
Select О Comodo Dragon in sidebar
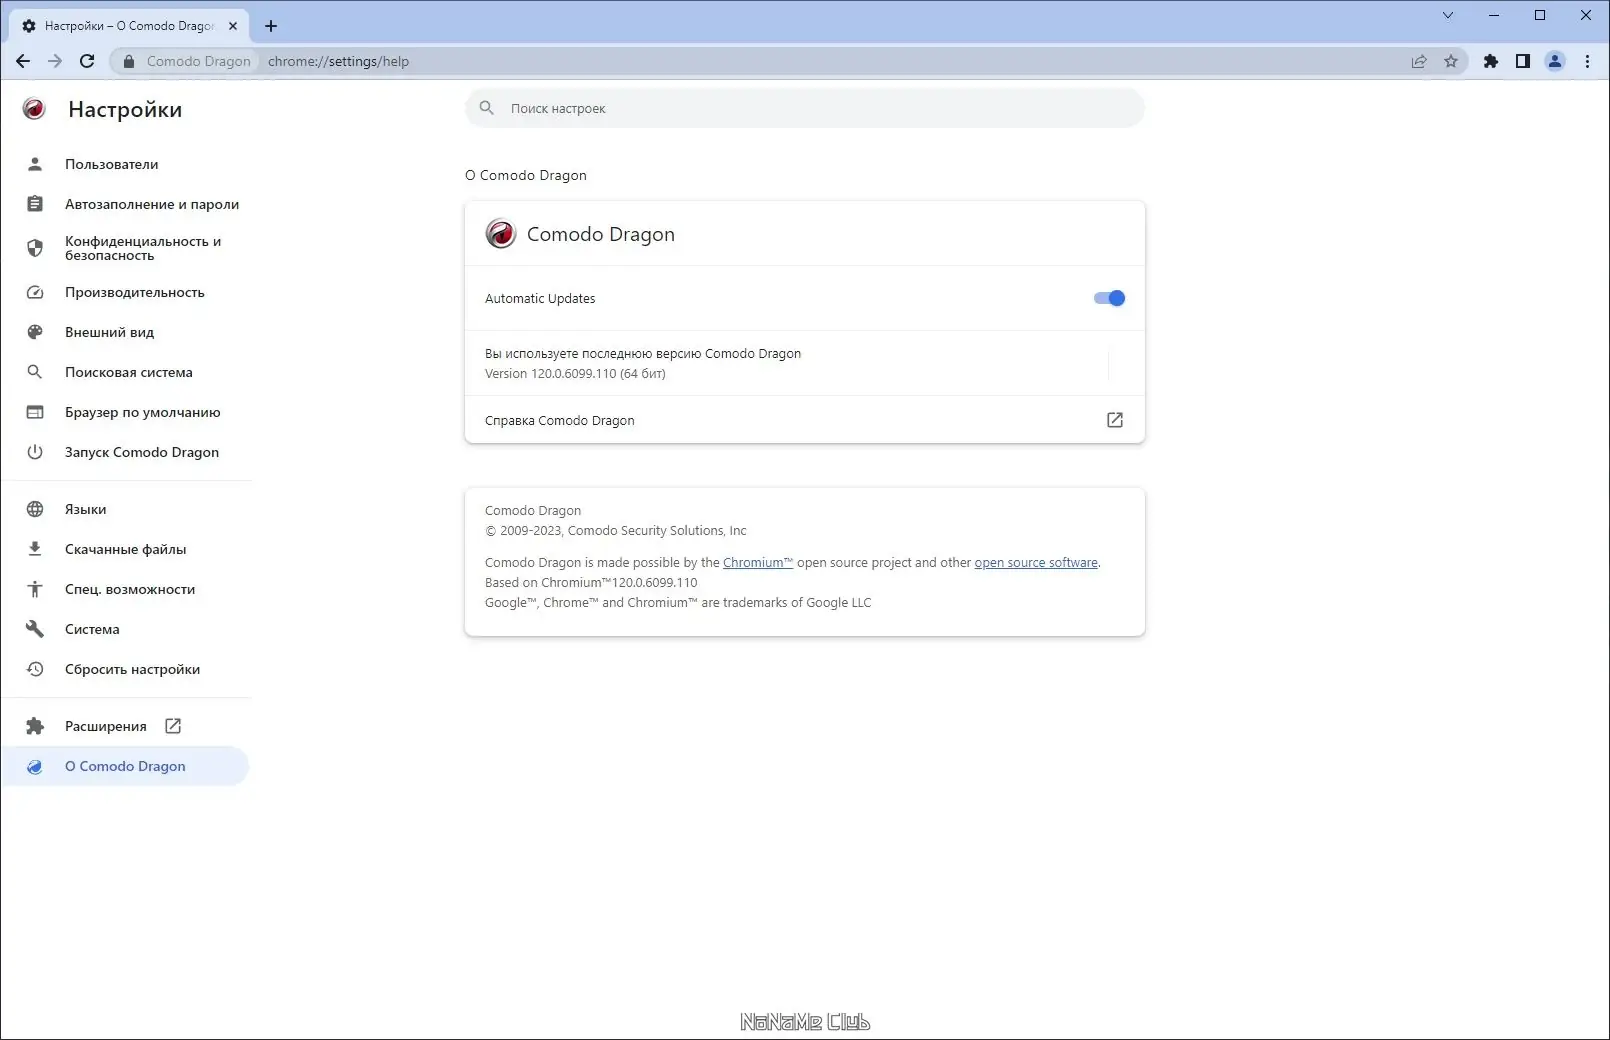pyautogui.click(x=124, y=766)
